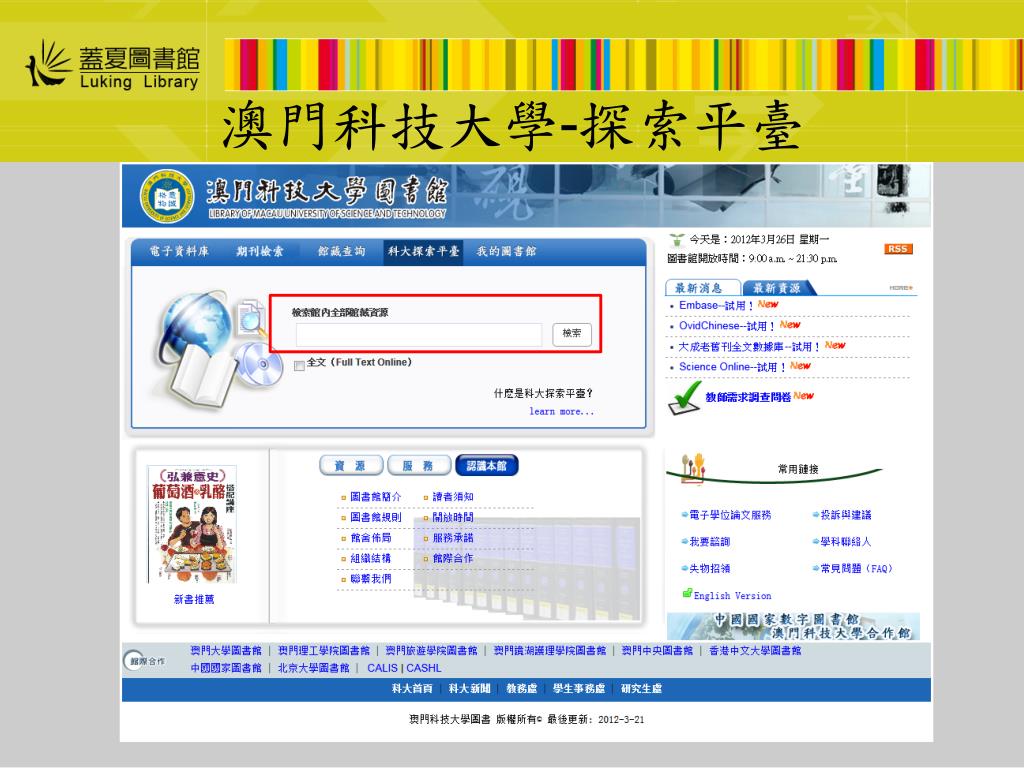Open the Science Online--試用 link
The height and width of the screenshot is (768, 1024).
click(x=733, y=367)
